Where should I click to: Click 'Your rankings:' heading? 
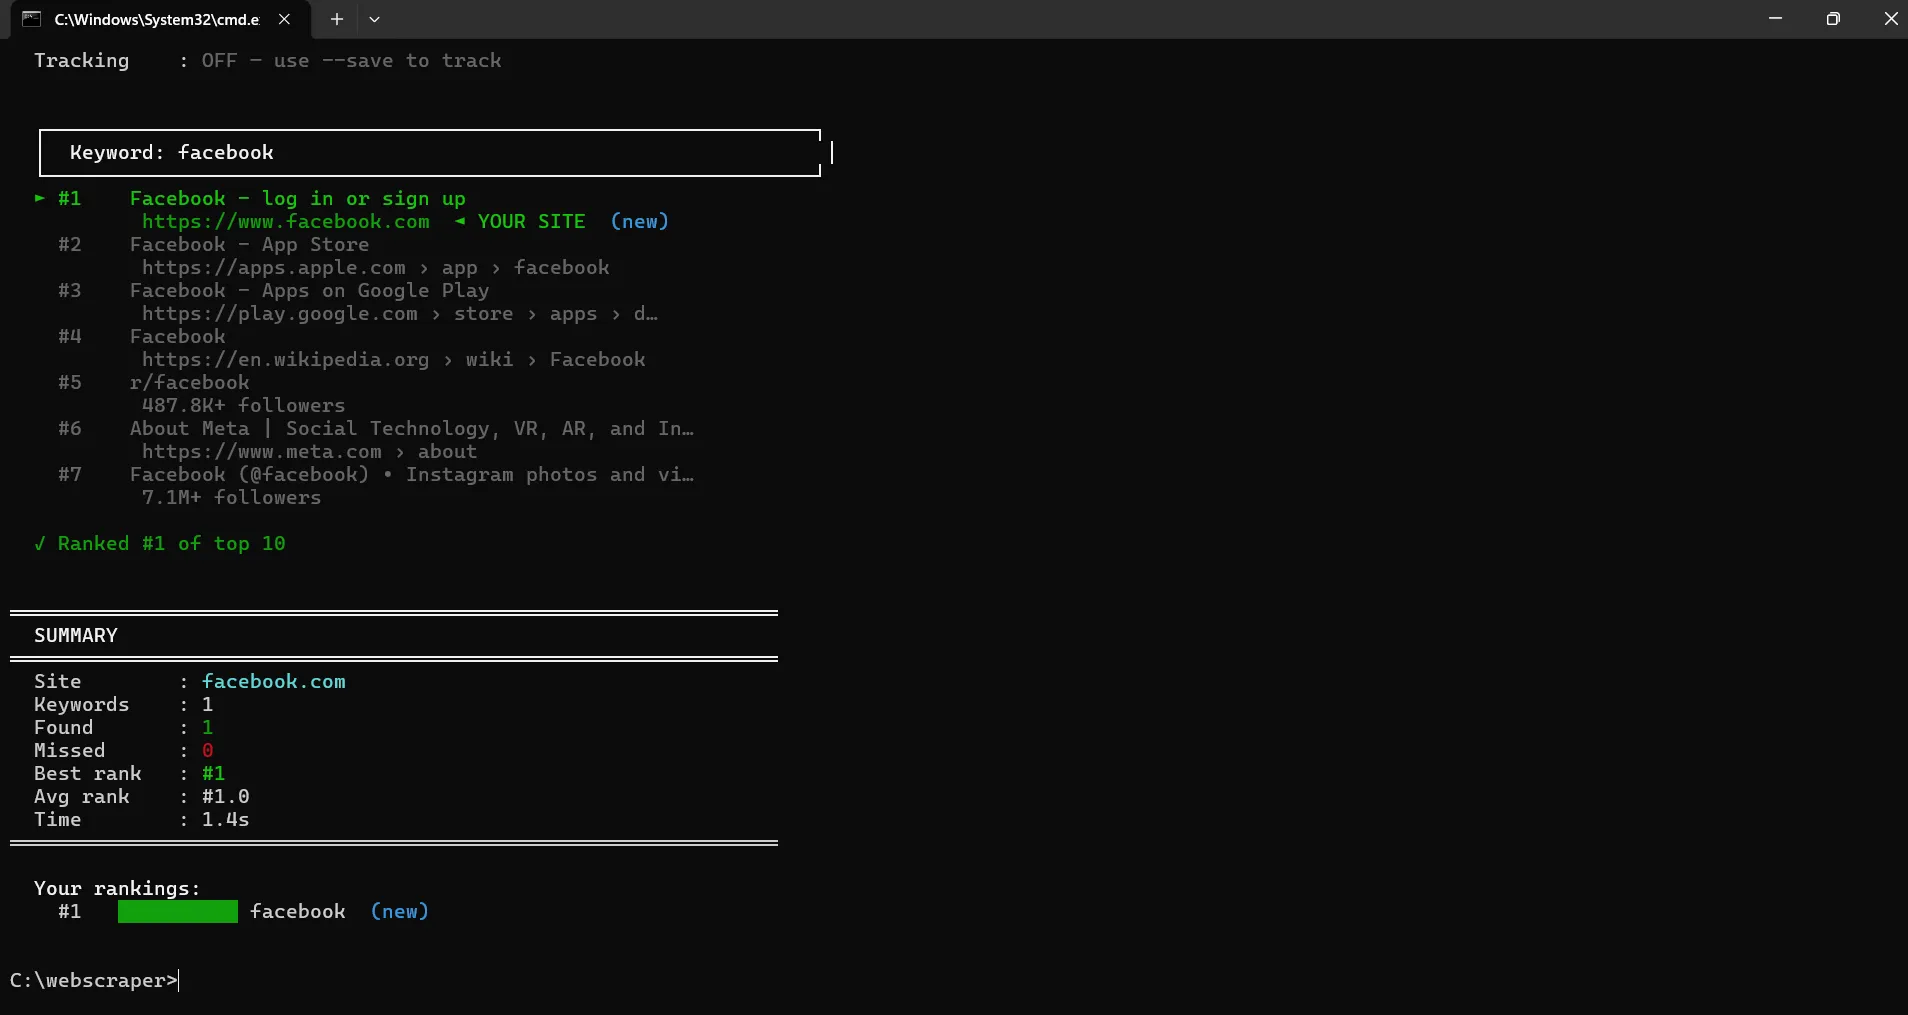pos(117,889)
